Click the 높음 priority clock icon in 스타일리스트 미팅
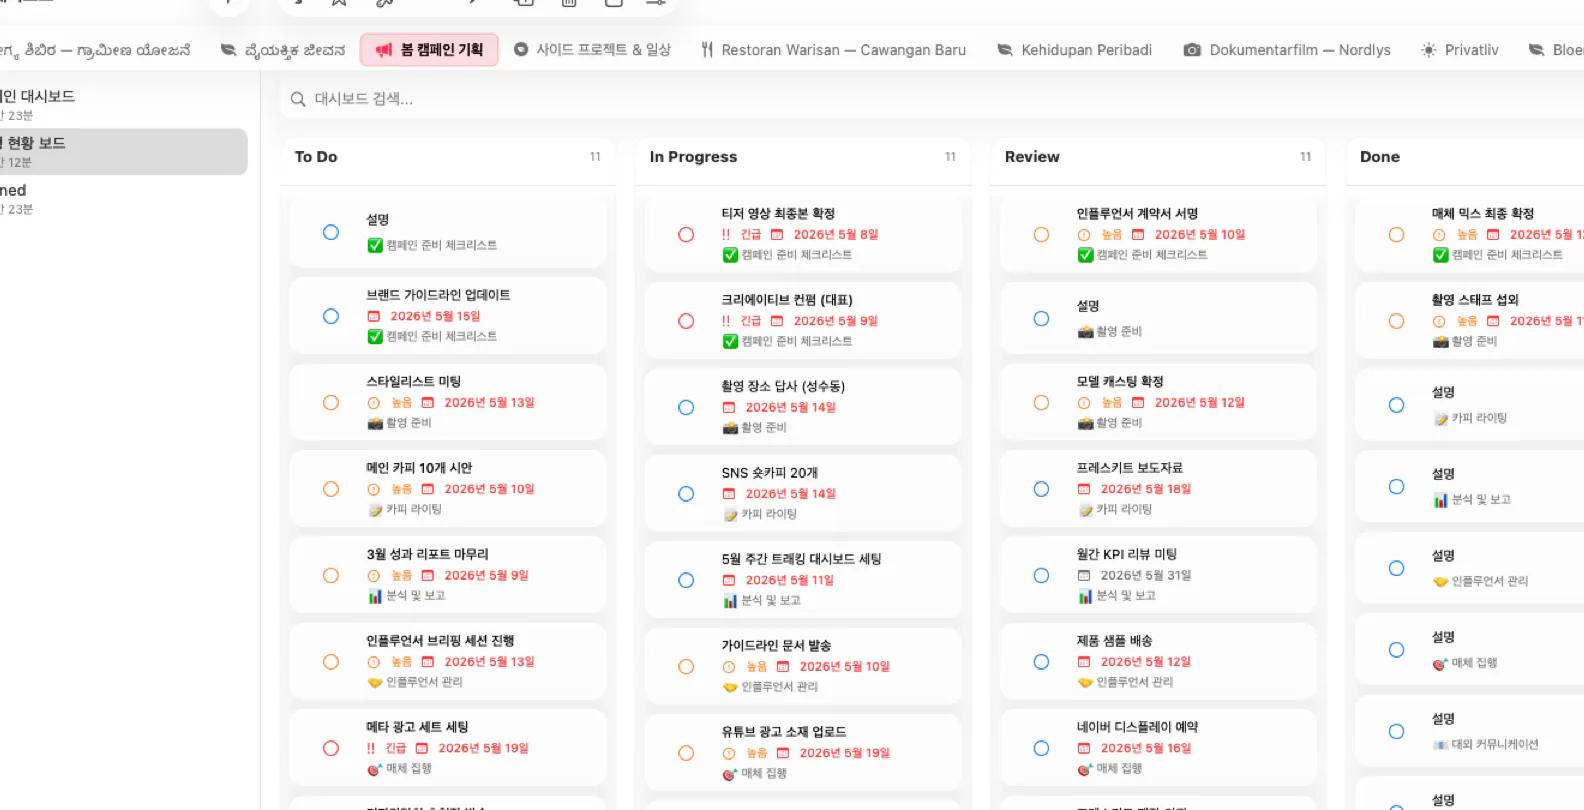 pos(374,403)
